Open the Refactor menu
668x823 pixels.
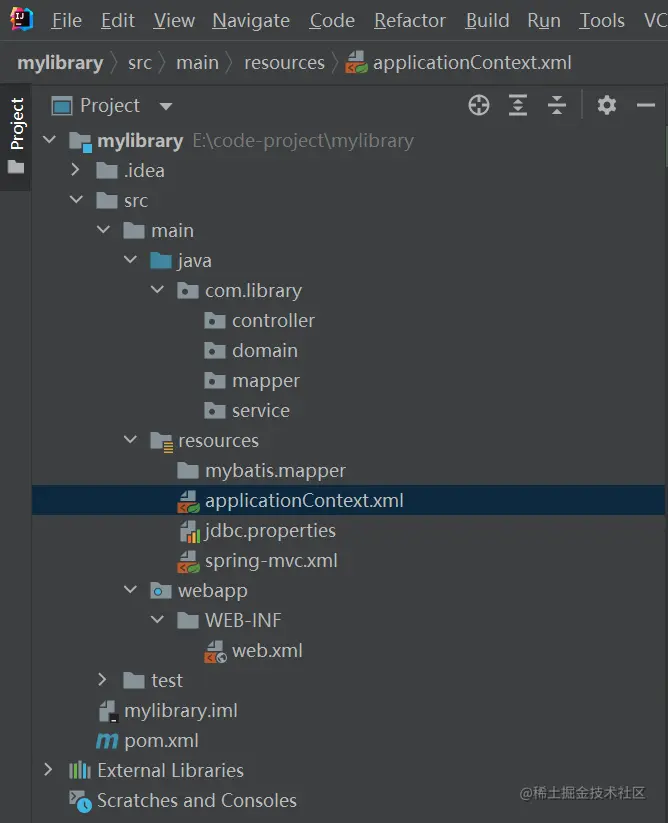tap(409, 20)
